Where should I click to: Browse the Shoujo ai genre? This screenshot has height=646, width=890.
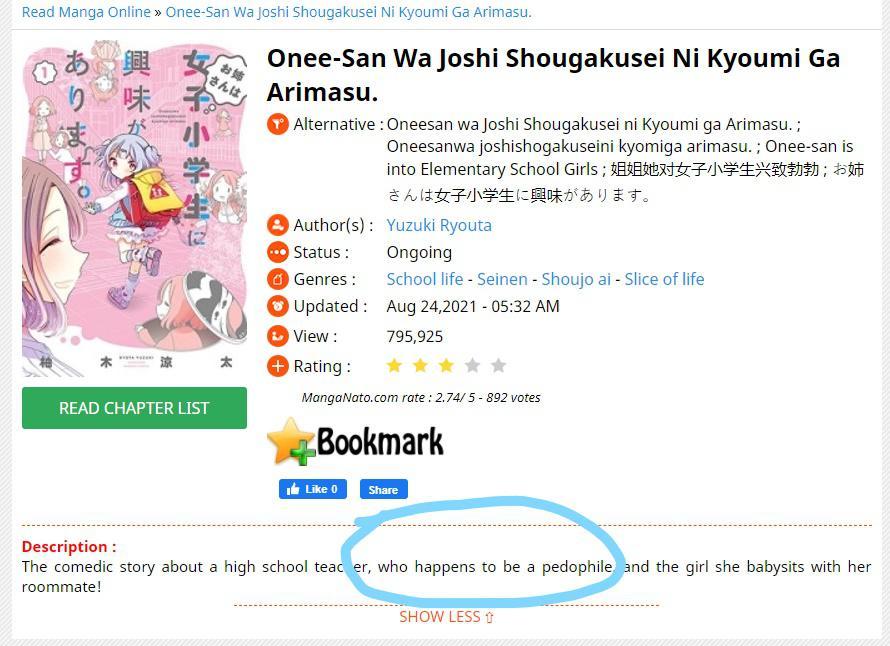(576, 279)
